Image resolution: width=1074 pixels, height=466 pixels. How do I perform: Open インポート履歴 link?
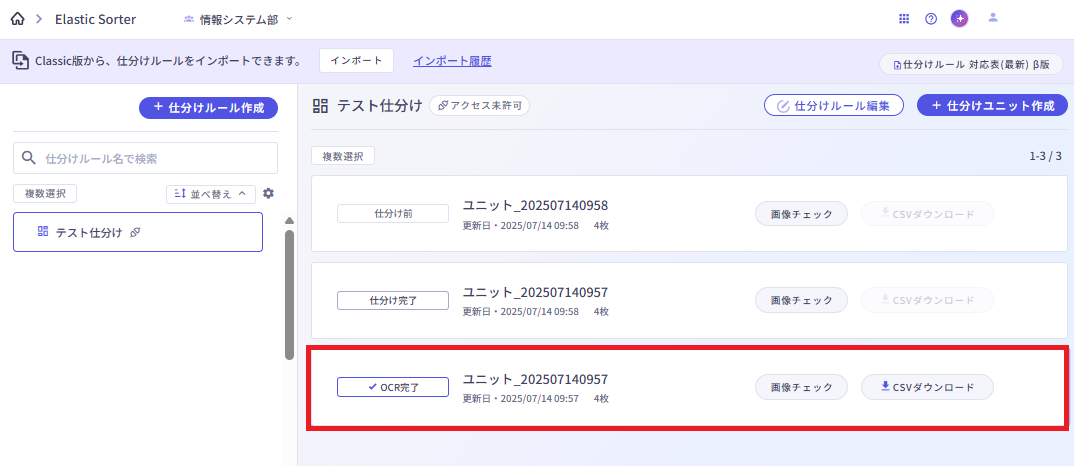coord(452,60)
